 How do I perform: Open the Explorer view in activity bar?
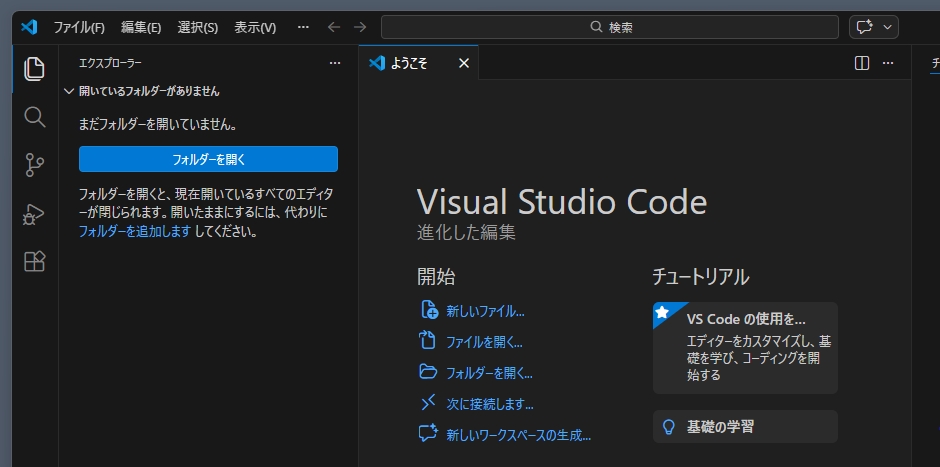[x=35, y=68]
